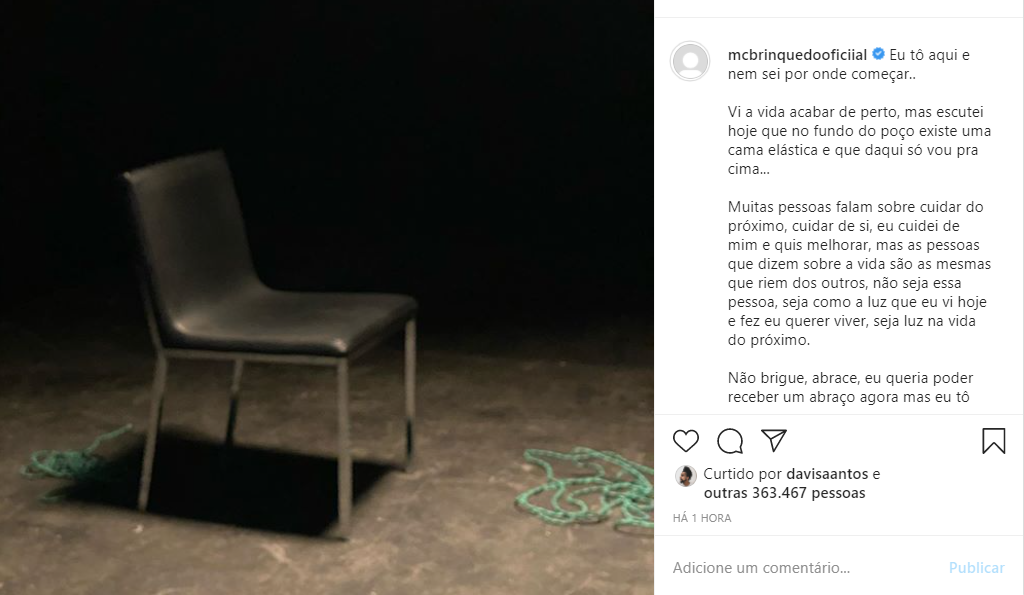Share the post using the paper plane icon
1024x595 pixels.
pos(774,440)
